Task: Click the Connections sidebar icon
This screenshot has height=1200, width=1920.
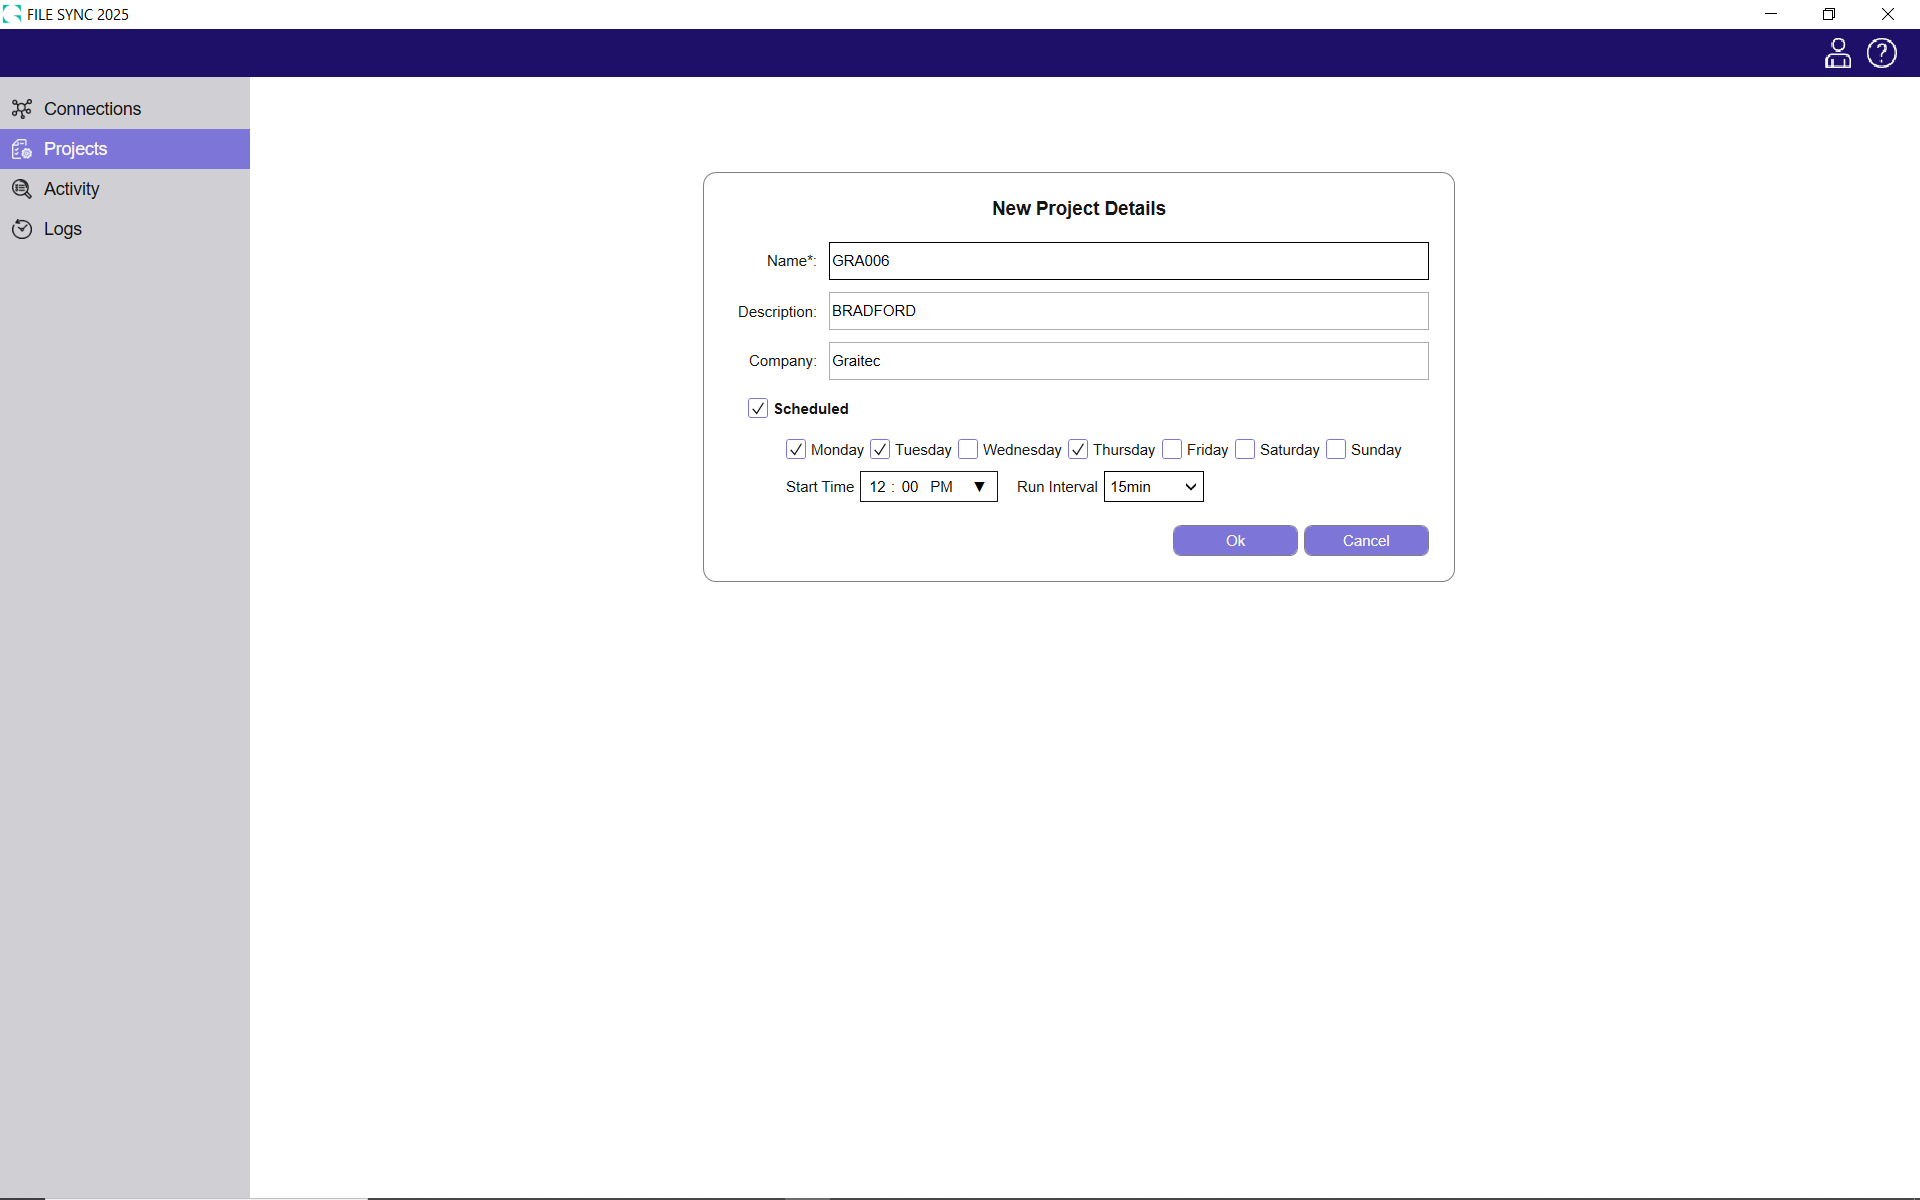Action: [x=22, y=108]
